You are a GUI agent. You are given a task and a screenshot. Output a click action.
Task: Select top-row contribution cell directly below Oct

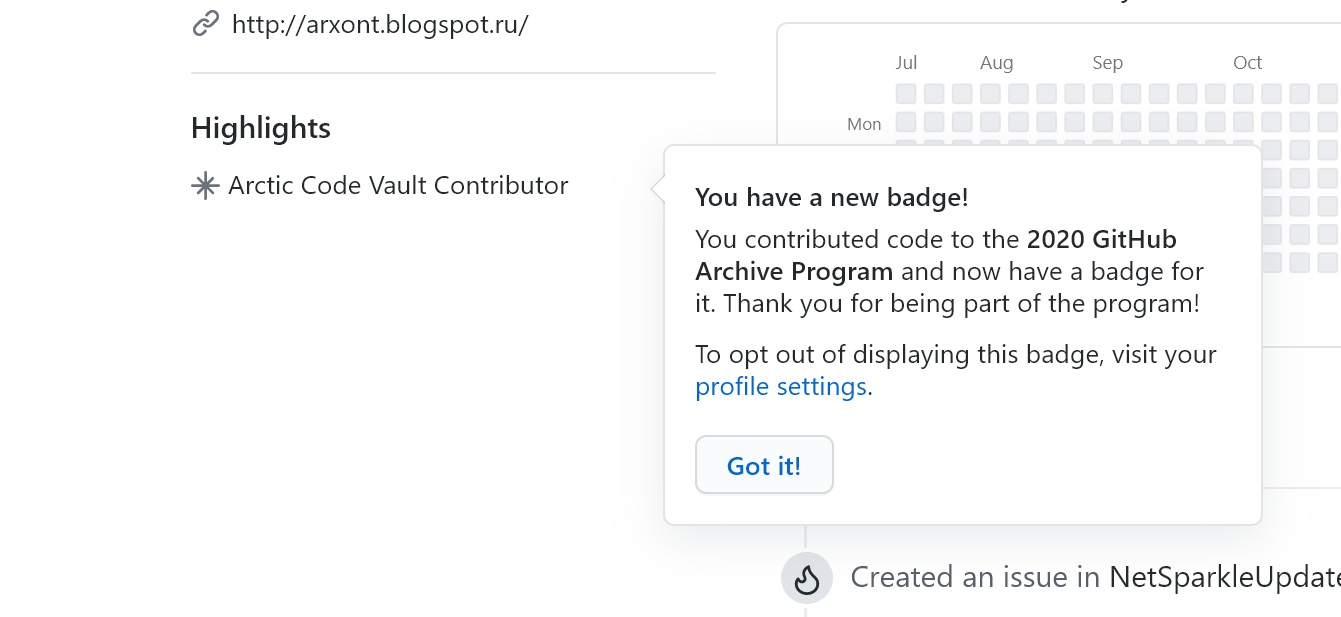[x=1243, y=94]
